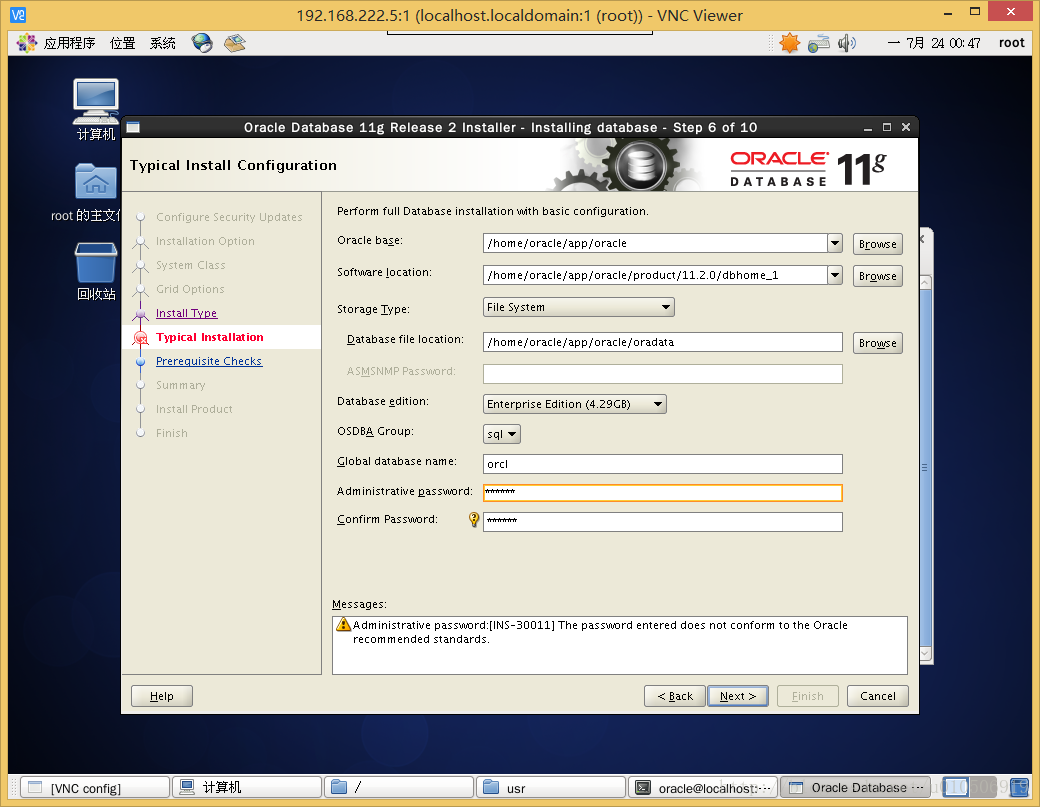Image resolution: width=1040 pixels, height=807 pixels.
Task: Launch the web browser globe icon in top panel
Action: 202,43
